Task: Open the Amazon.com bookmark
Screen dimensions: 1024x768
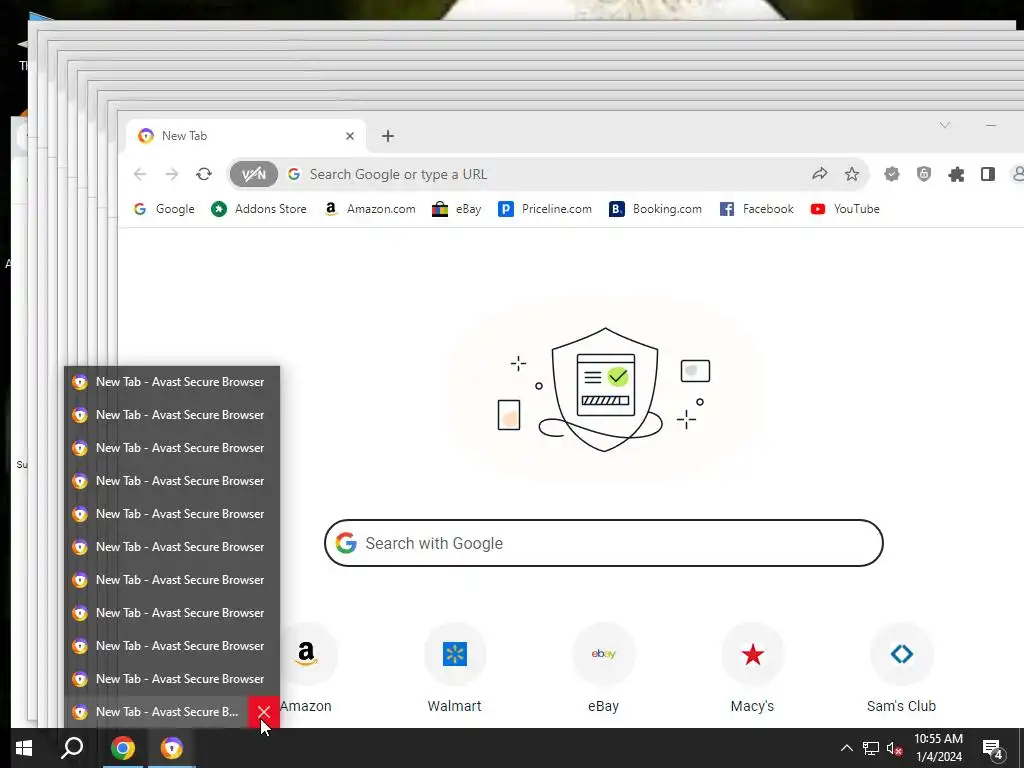Action: [x=370, y=209]
